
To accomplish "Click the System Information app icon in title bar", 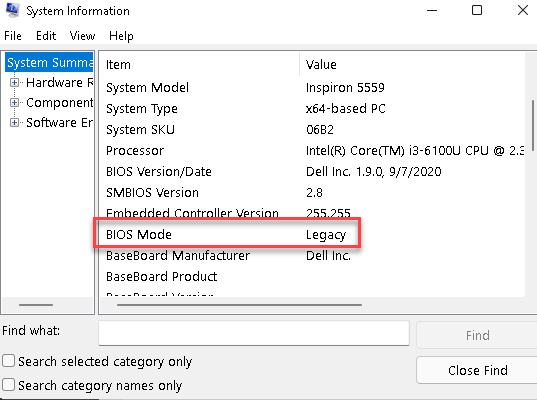I will click(x=13, y=10).
